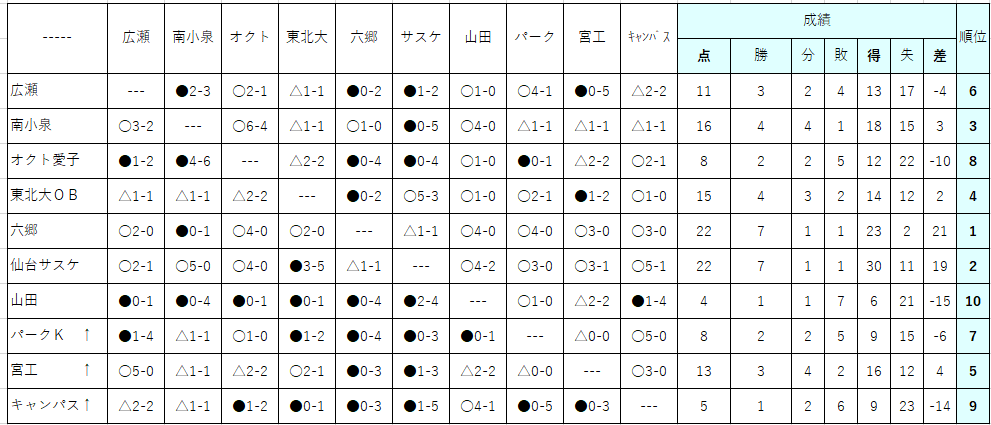
Task: Click the 順位 column header
Action: pyautogui.click(x=973, y=38)
